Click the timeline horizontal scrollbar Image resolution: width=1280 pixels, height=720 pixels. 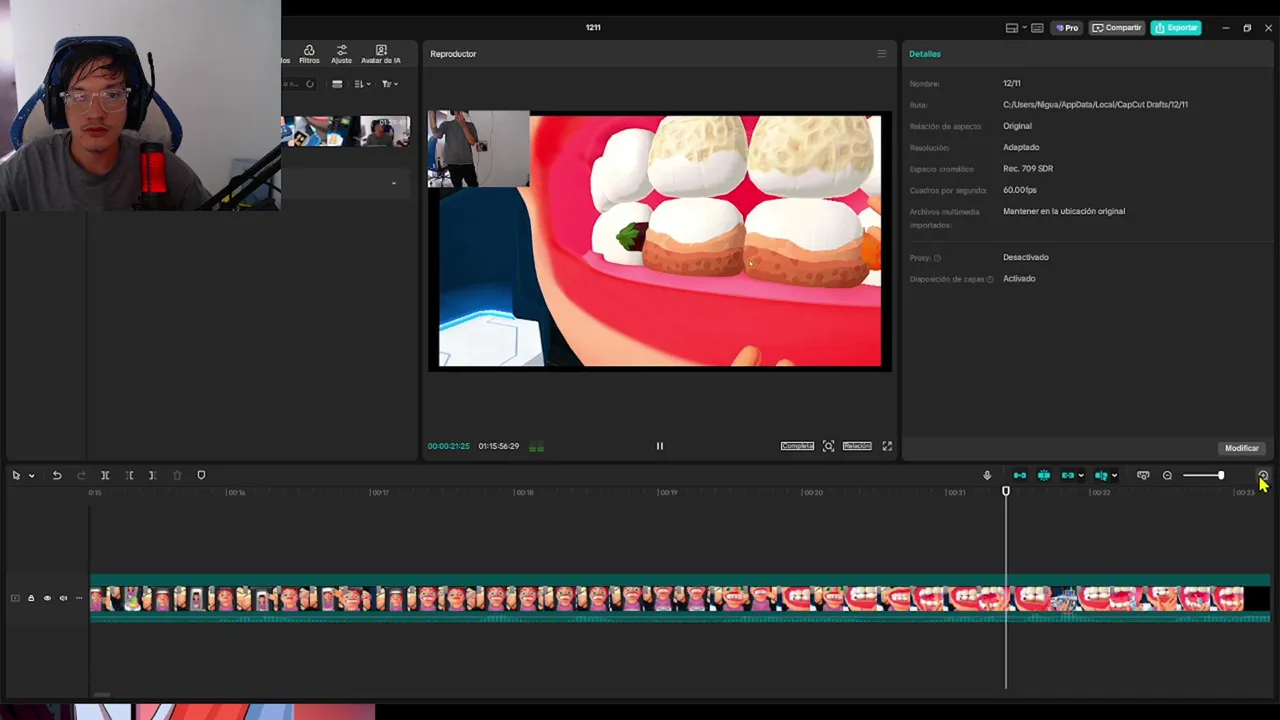click(102, 694)
